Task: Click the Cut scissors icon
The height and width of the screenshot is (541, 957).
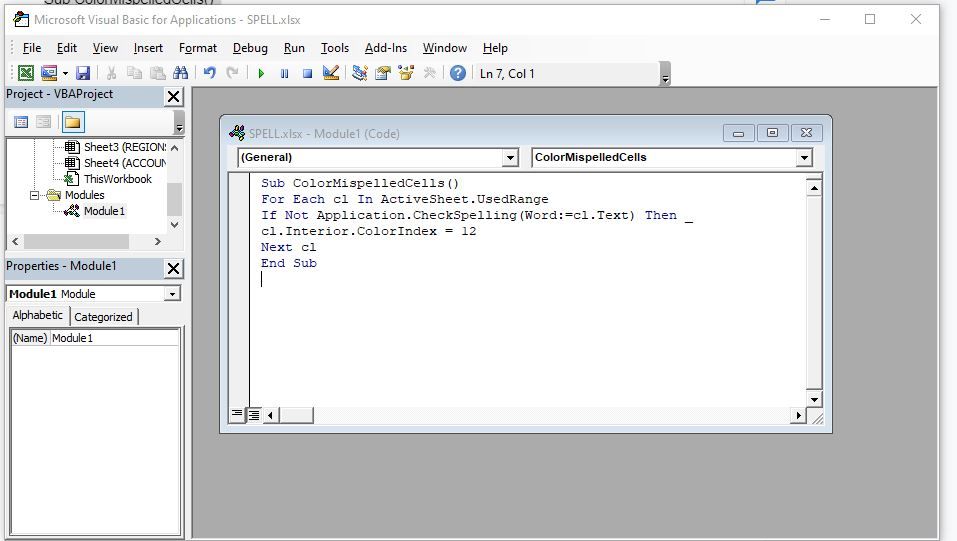Action: [x=111, y=73]
